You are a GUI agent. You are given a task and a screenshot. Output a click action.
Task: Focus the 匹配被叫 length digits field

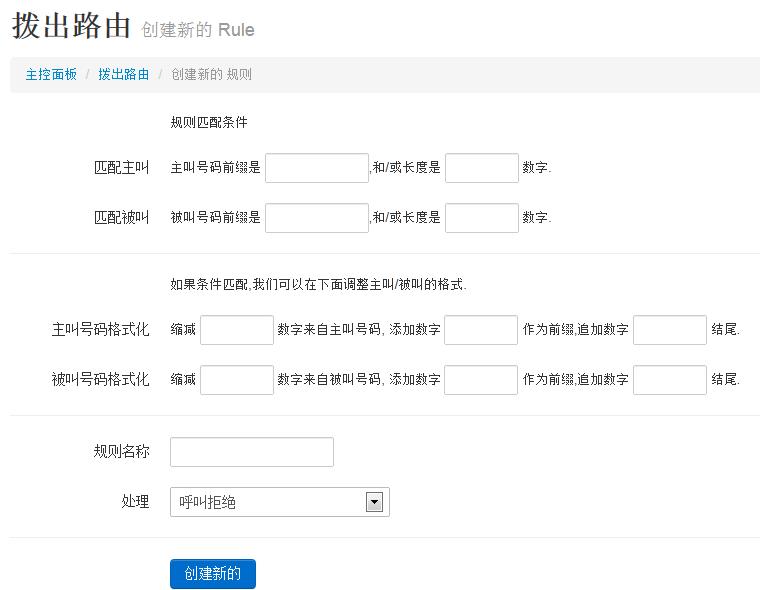click(482, 218)
